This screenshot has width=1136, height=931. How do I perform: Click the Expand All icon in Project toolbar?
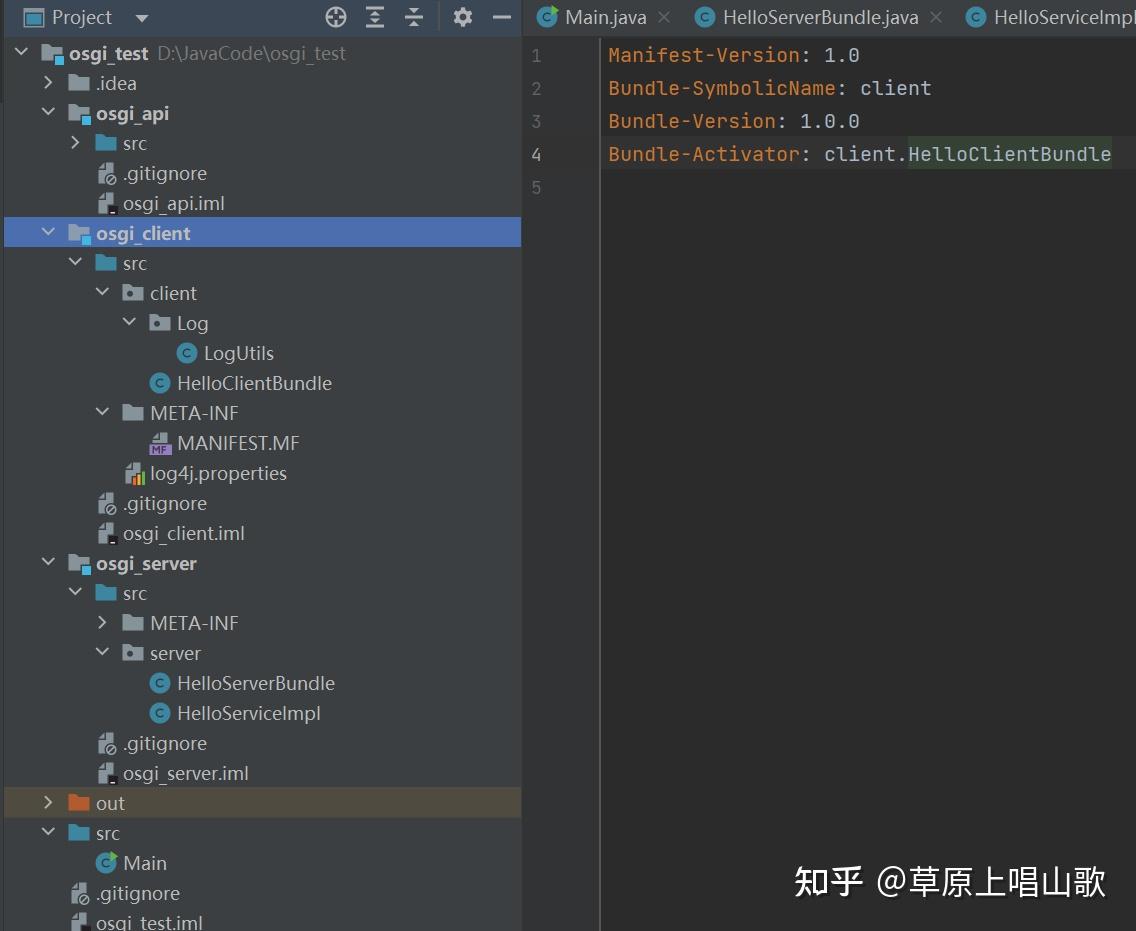(375, 17)
